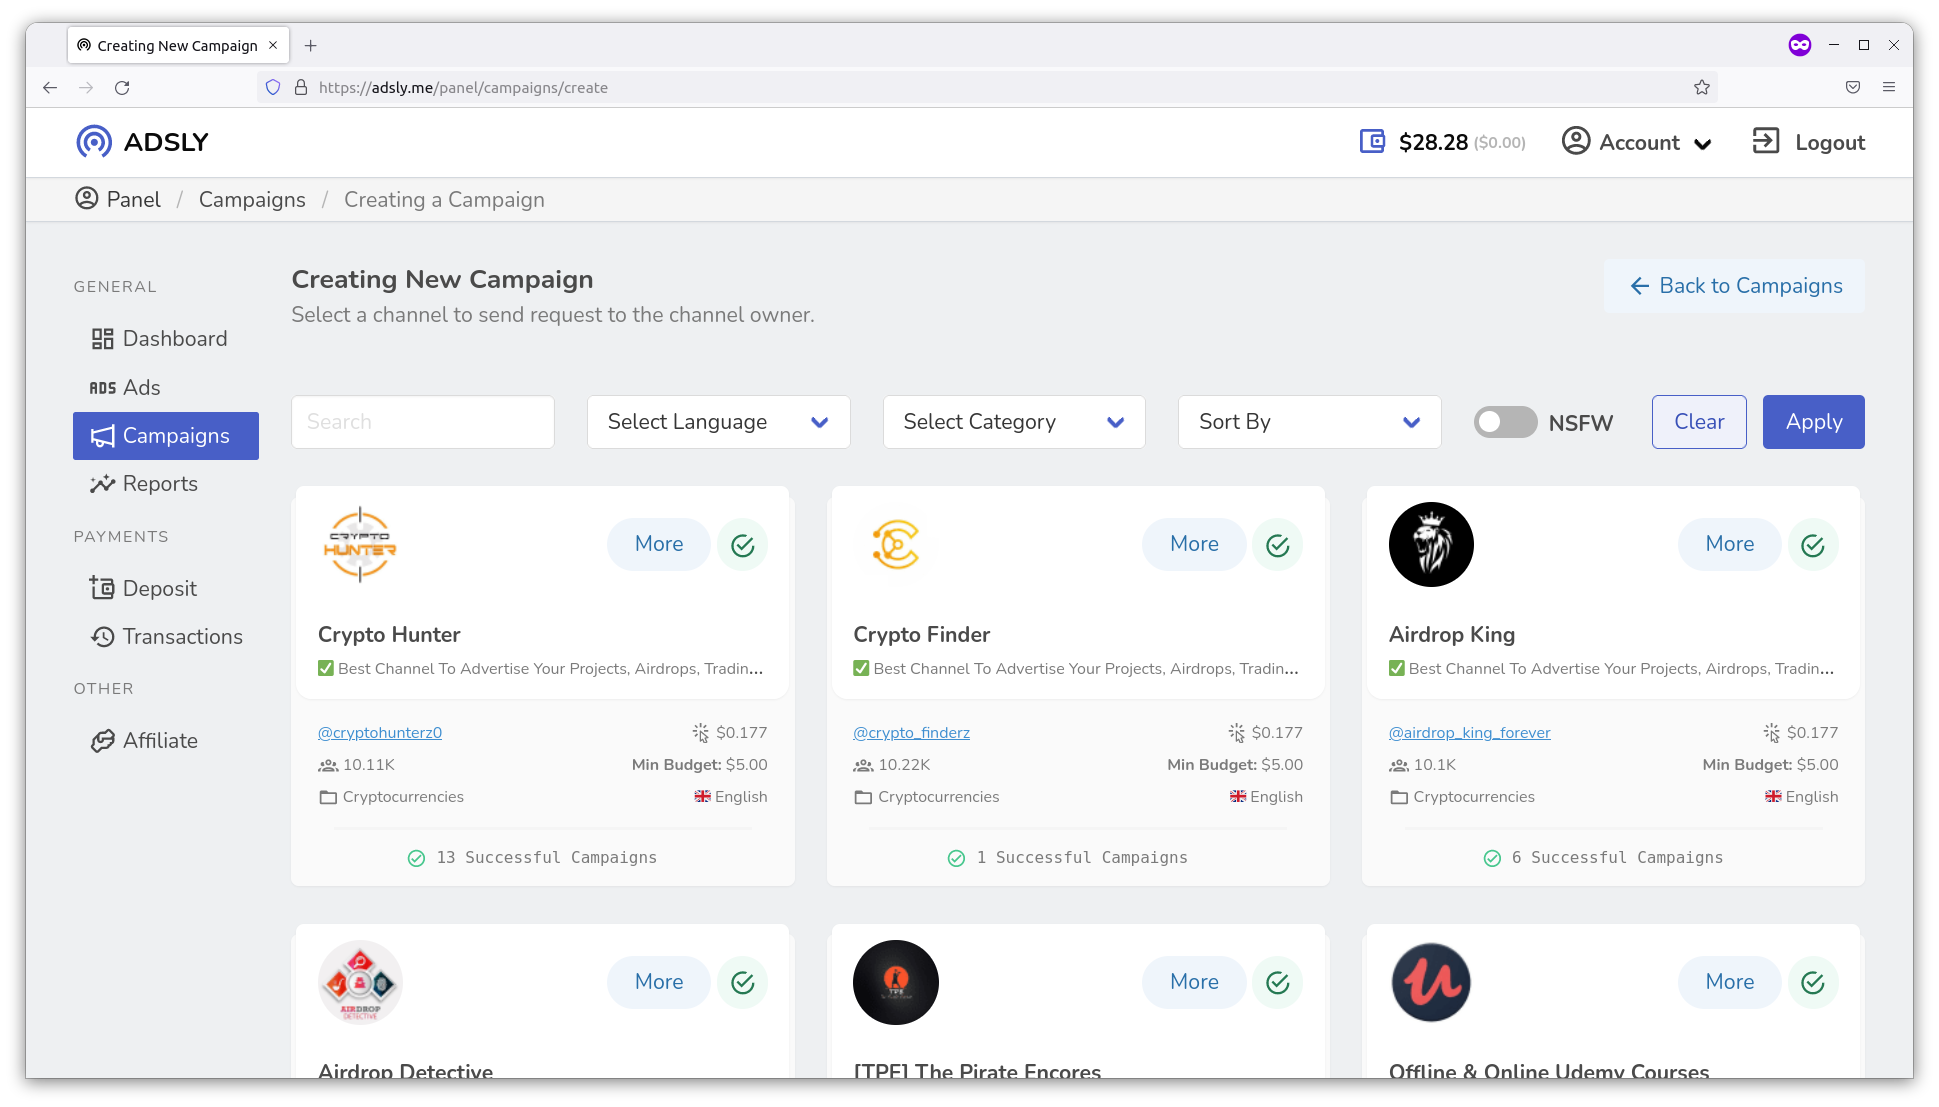The height and width of the screenshot is (1107, 1939).
Task: Reload the page with the refresh icon
Action: 122,88
